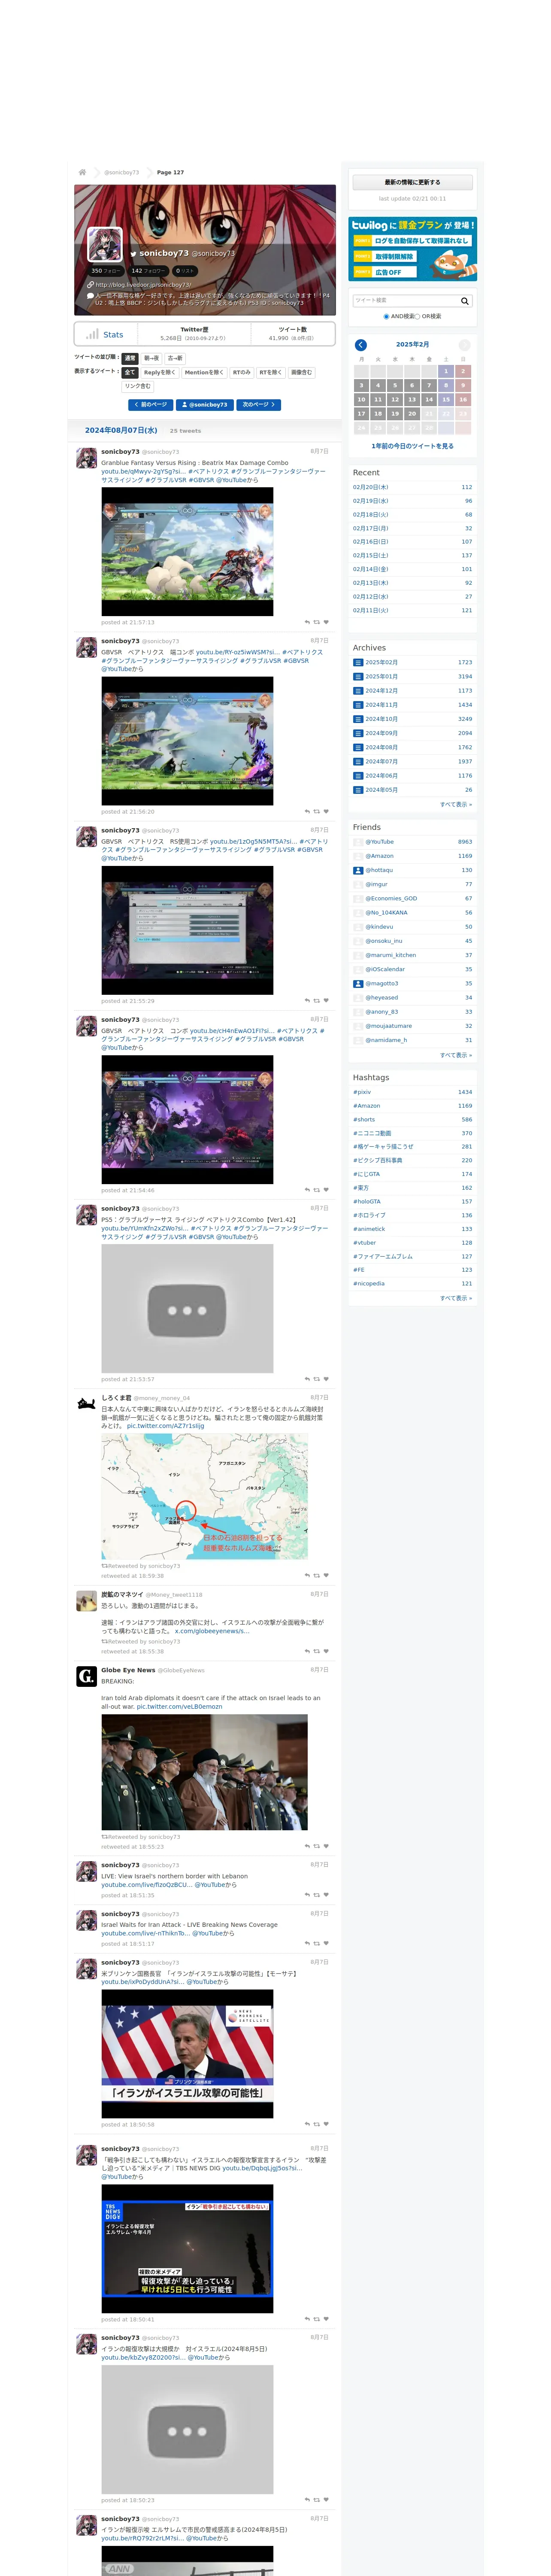Screen dimensions: 551x2576
Task: Open 1年前の今日のツイートを見る link
Action: (x=412, y=446)
